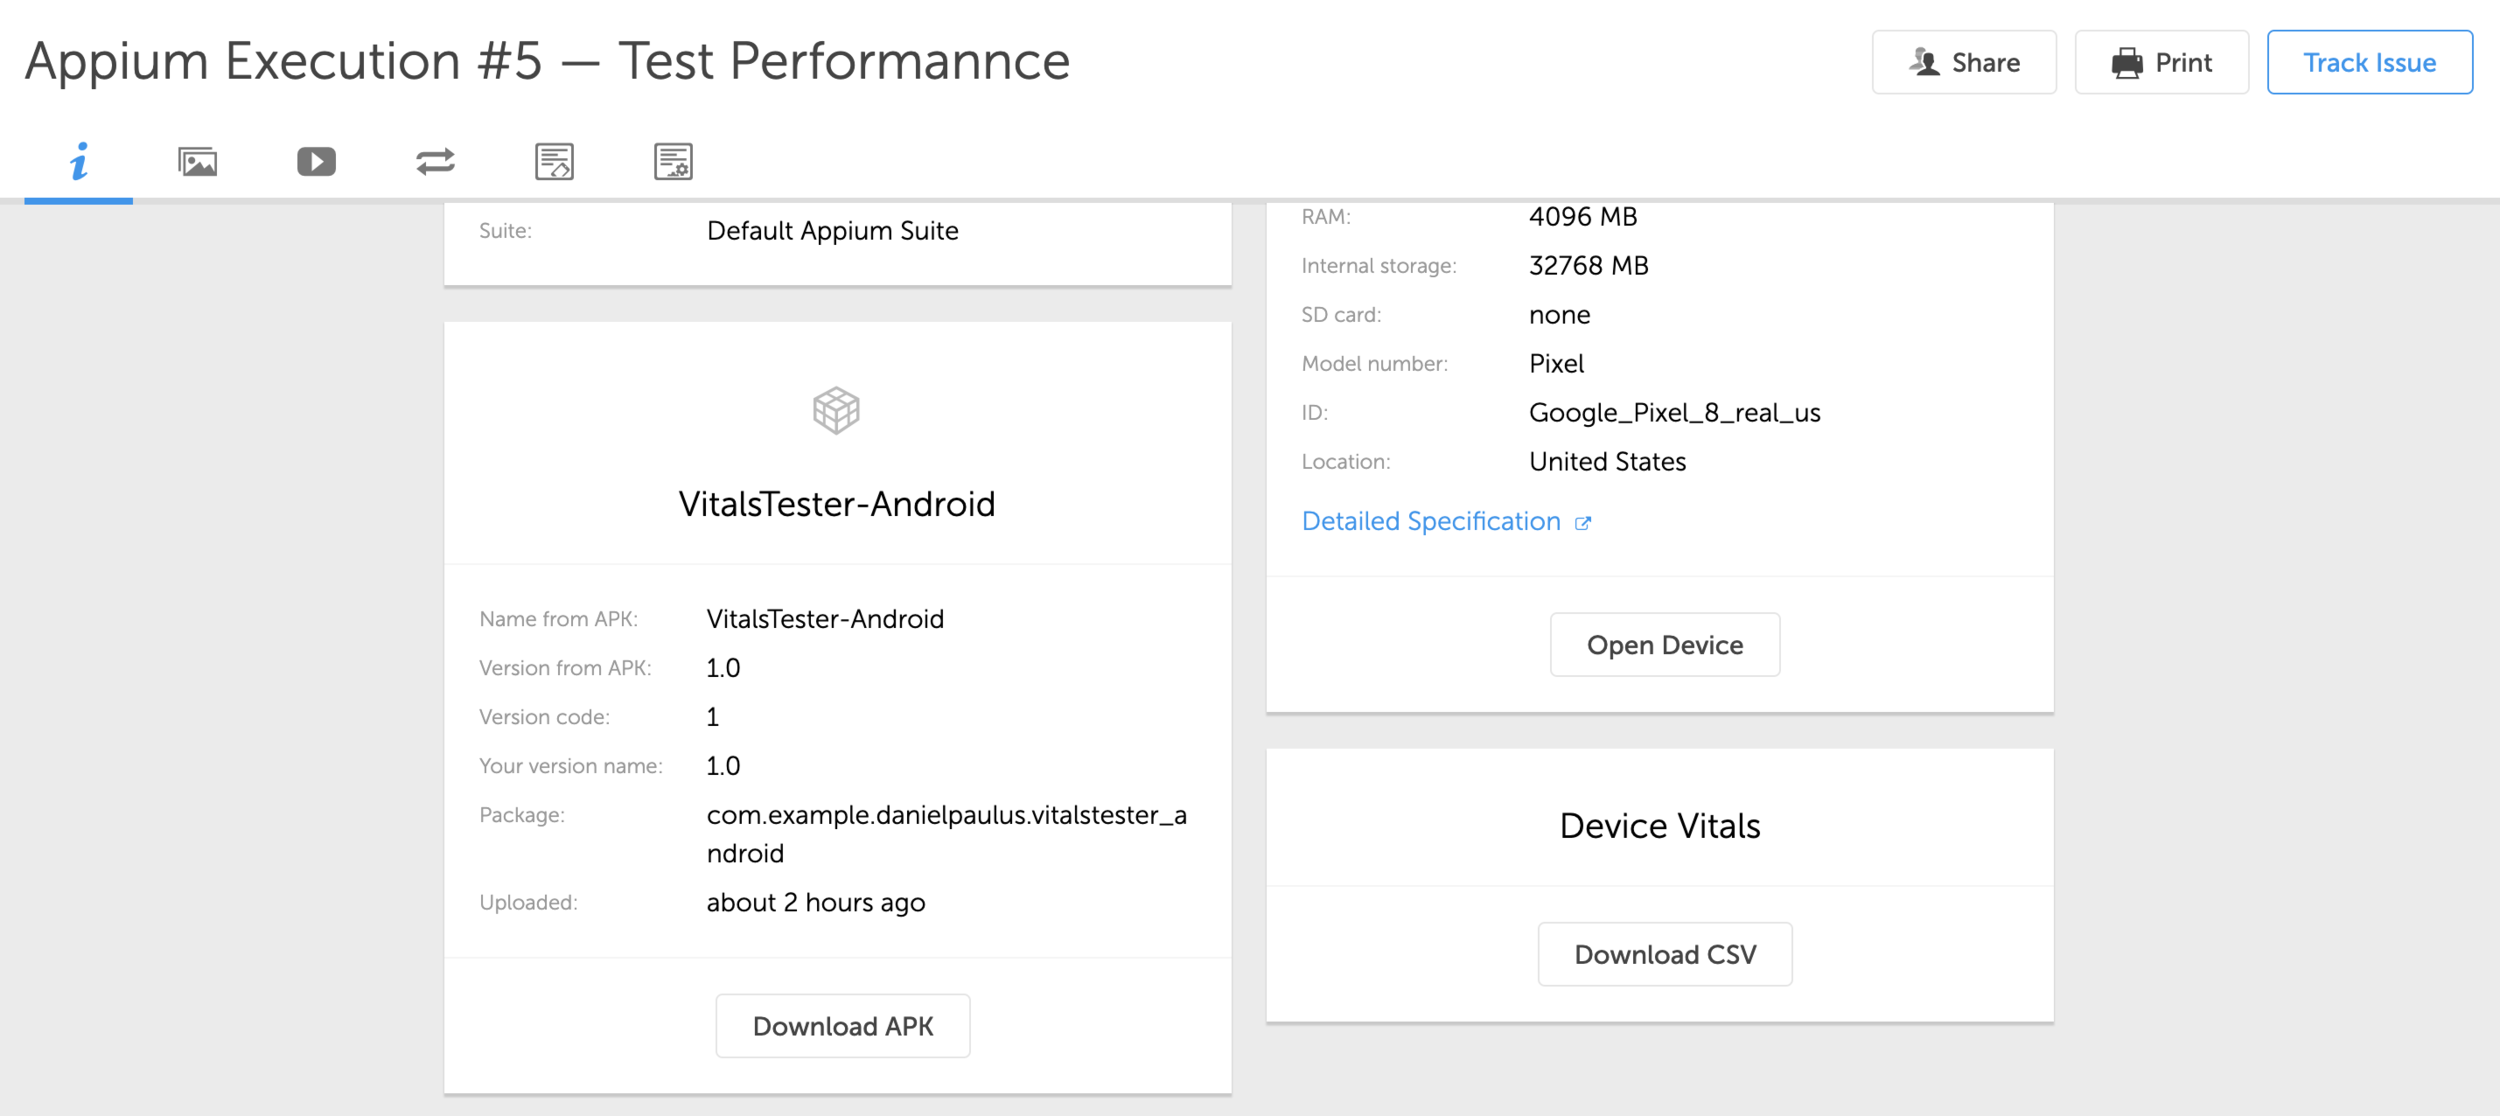Open the Detailed Specification link
Viewport: 2500px width, 1116px height.
(x=1430, y=521)
